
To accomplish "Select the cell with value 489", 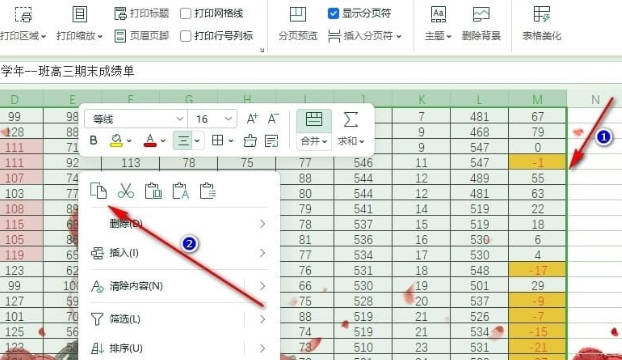I will (x=479, y=178).
